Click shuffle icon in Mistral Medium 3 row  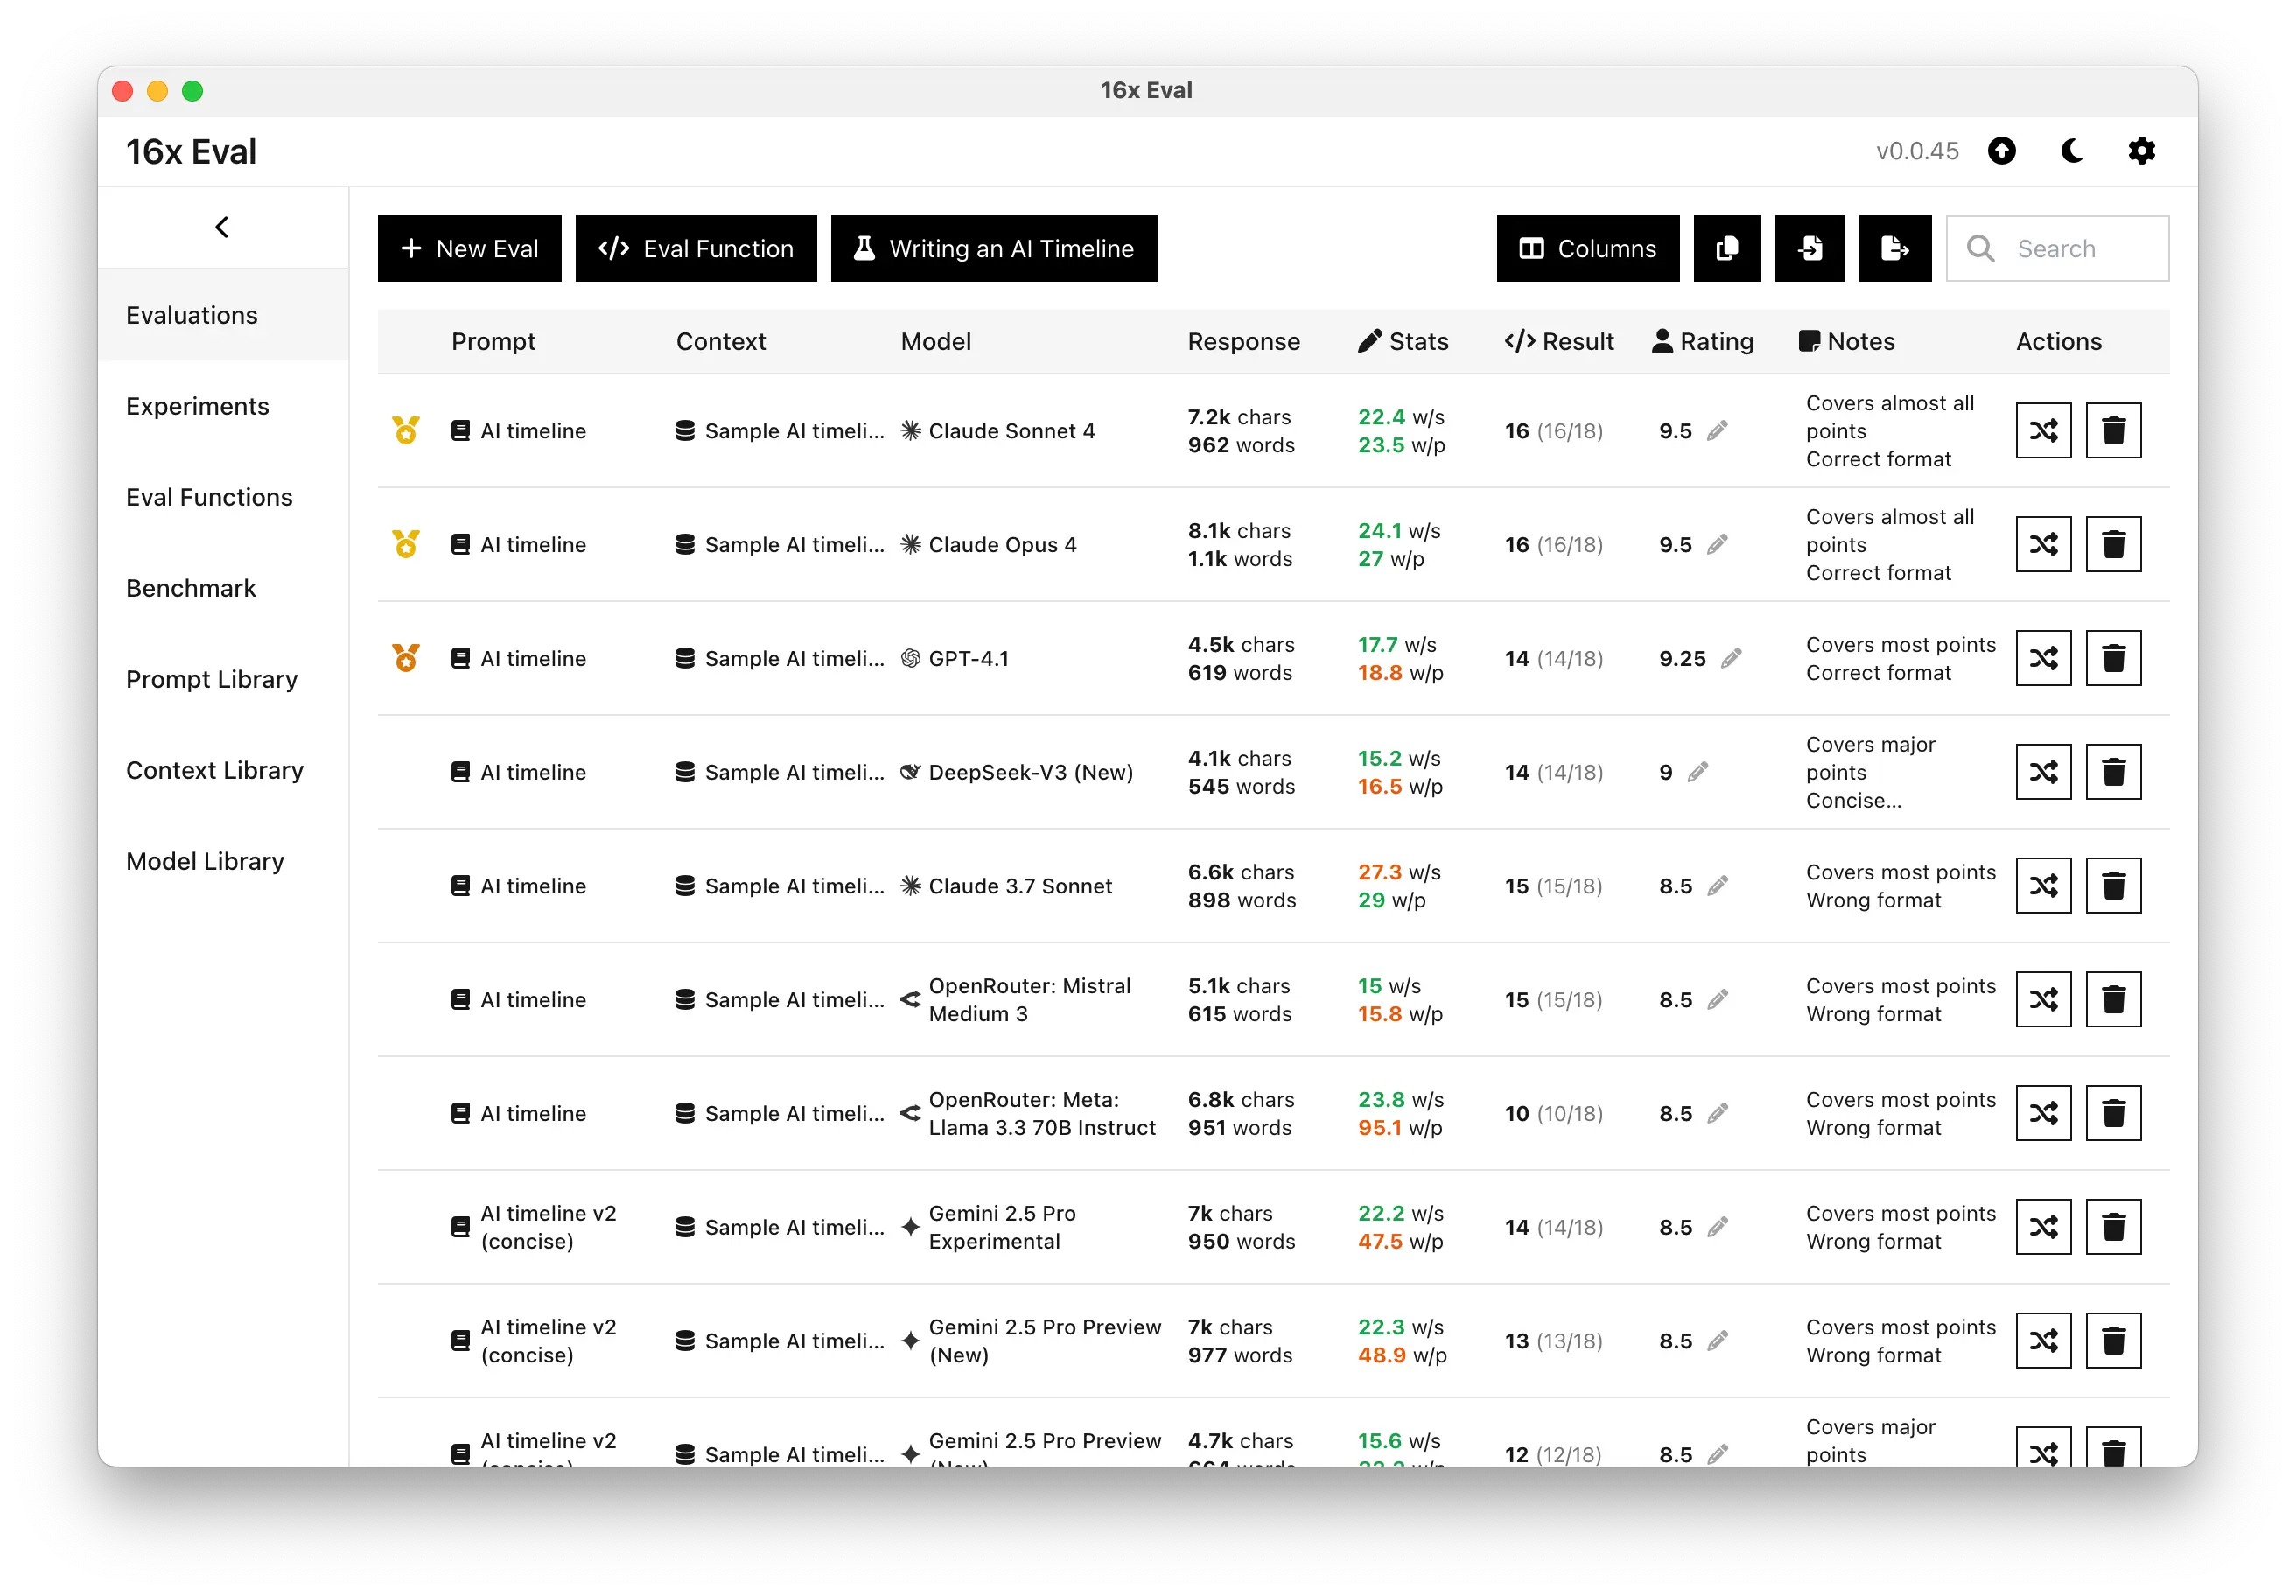(2044, 1000)
